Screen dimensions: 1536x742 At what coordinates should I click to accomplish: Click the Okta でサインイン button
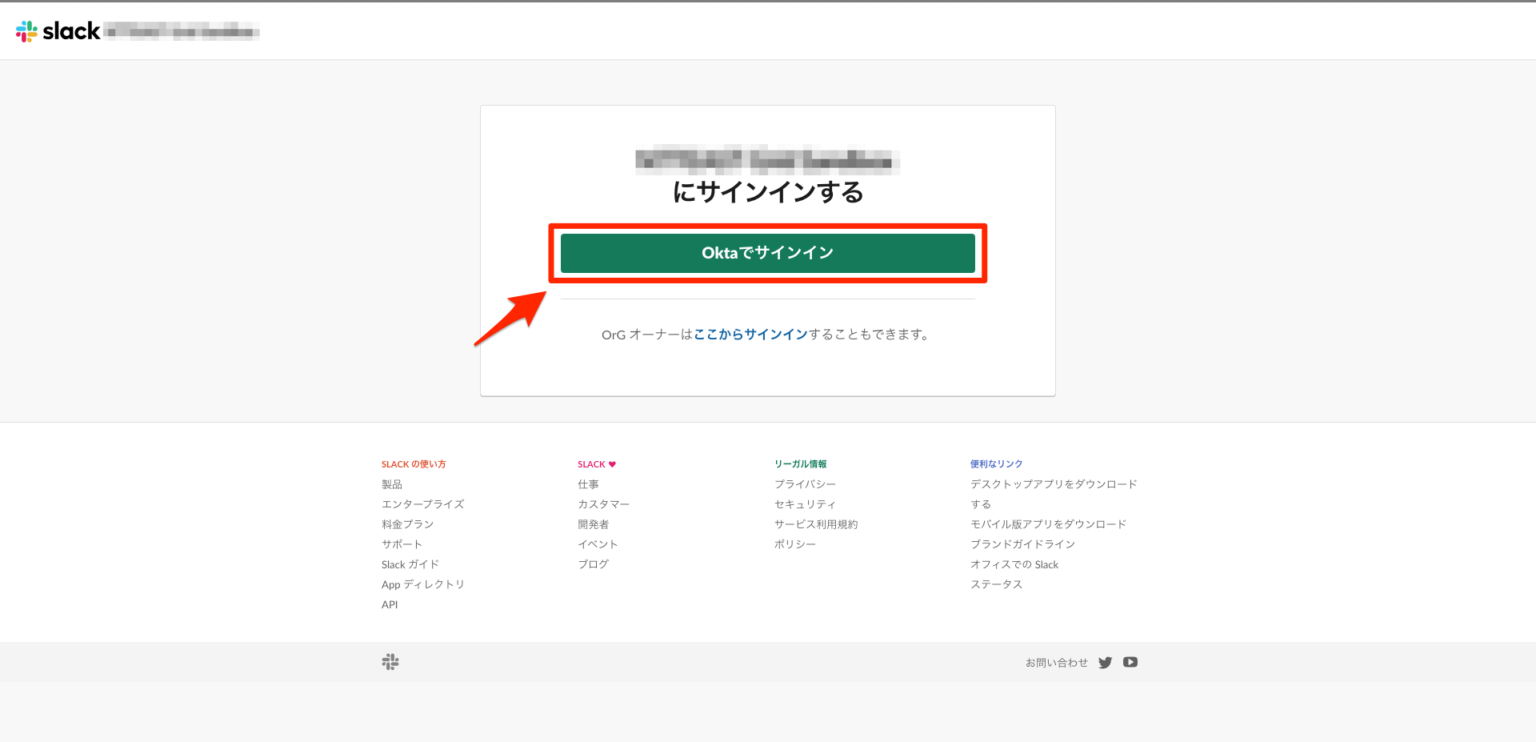pos(768,252)
